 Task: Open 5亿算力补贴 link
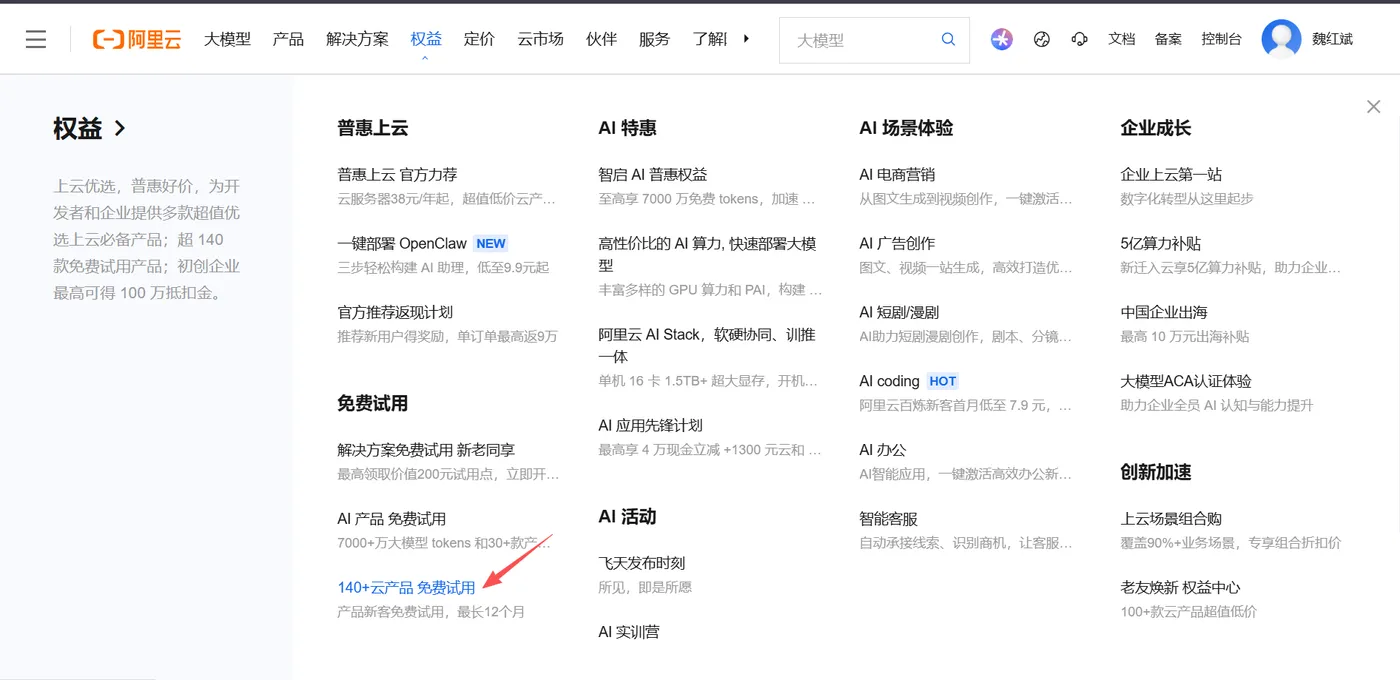click(1160, 243)
